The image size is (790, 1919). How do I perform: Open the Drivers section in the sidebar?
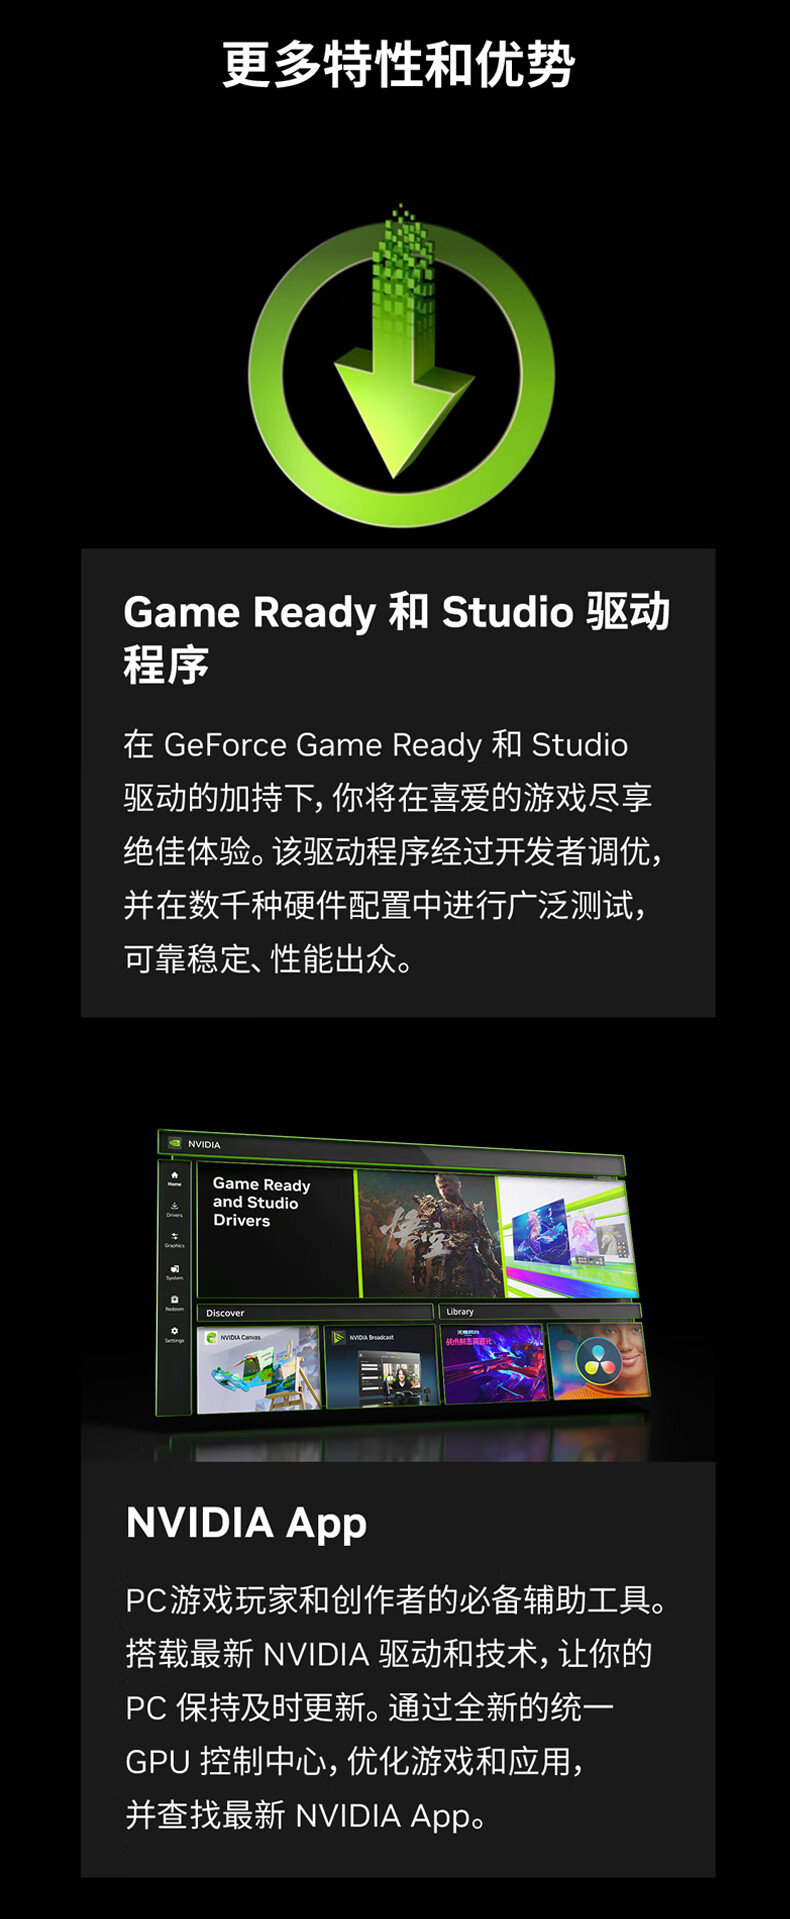pos(174,1209)
